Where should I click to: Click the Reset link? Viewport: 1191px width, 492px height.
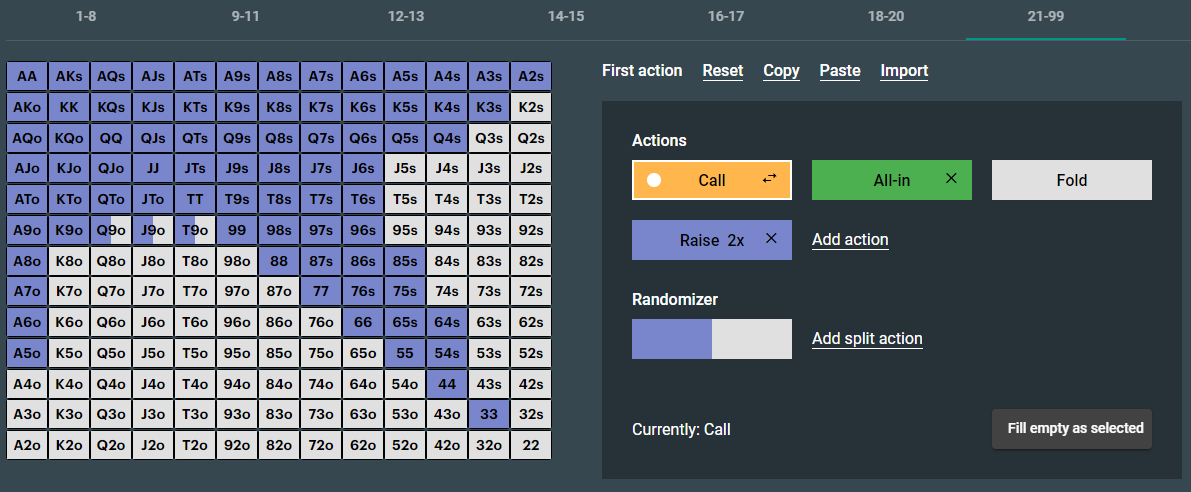pos(722,71)
